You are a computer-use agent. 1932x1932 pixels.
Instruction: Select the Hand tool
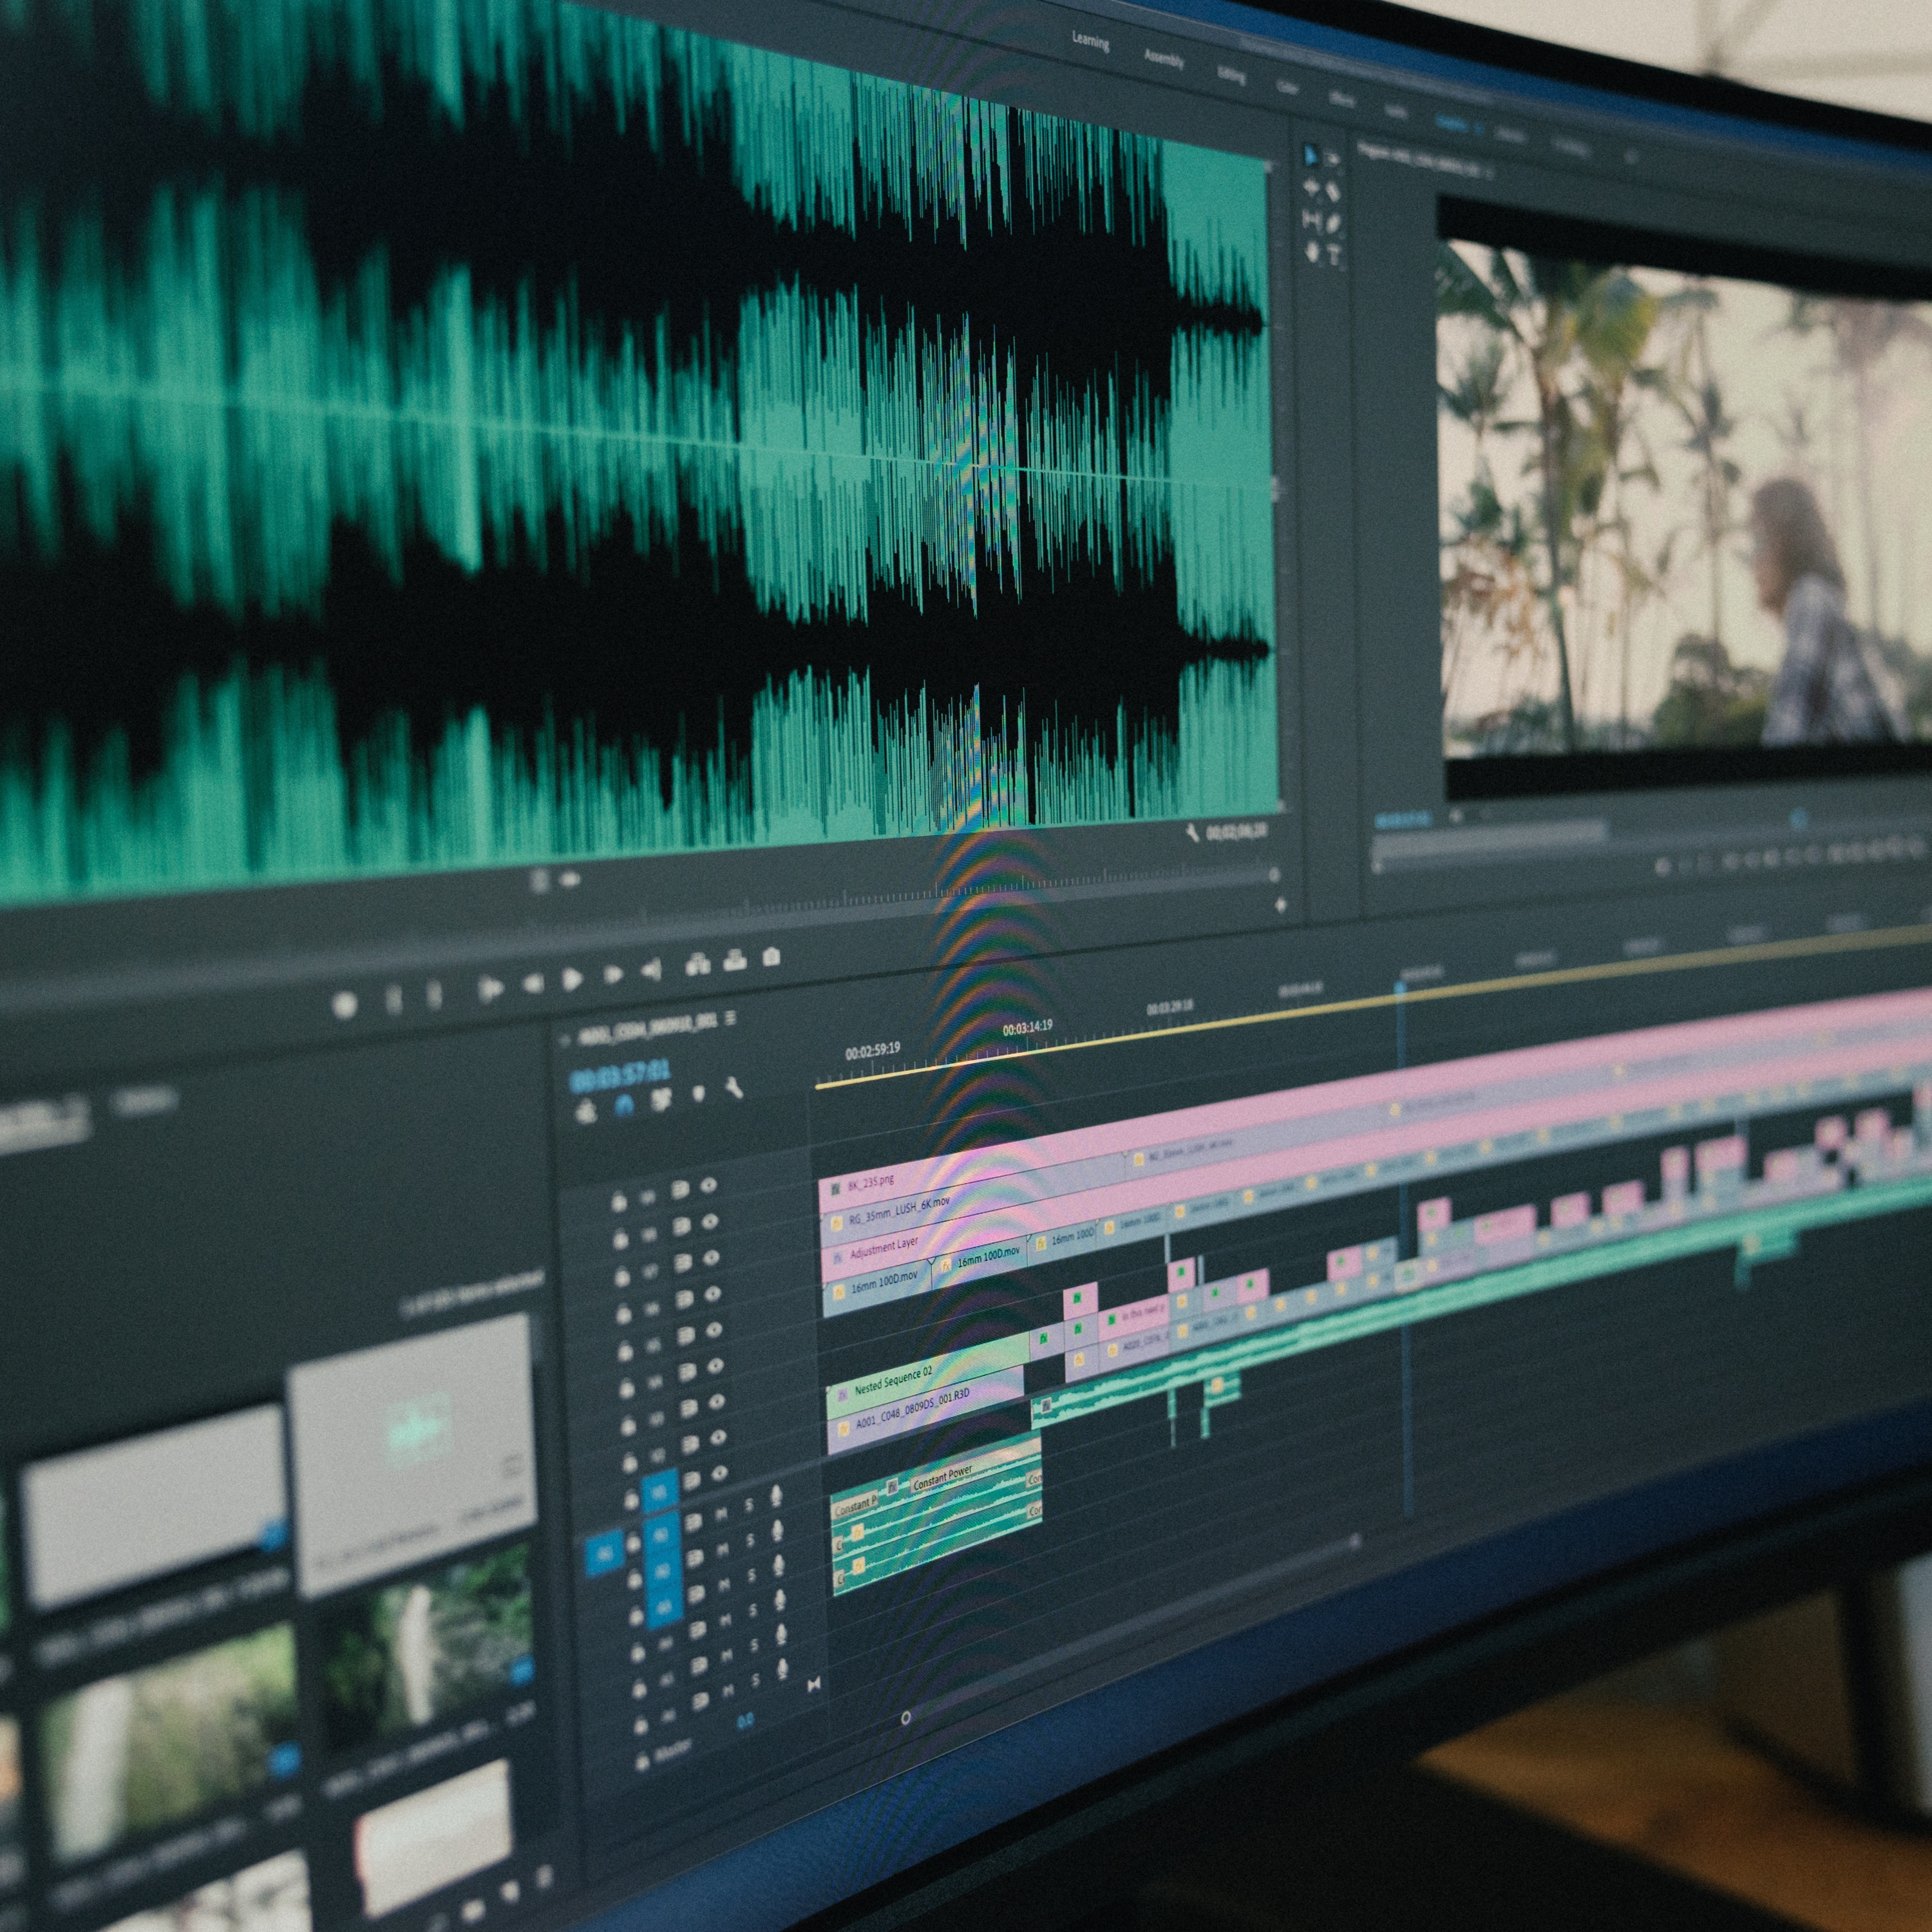click(x=1312, y=252)
